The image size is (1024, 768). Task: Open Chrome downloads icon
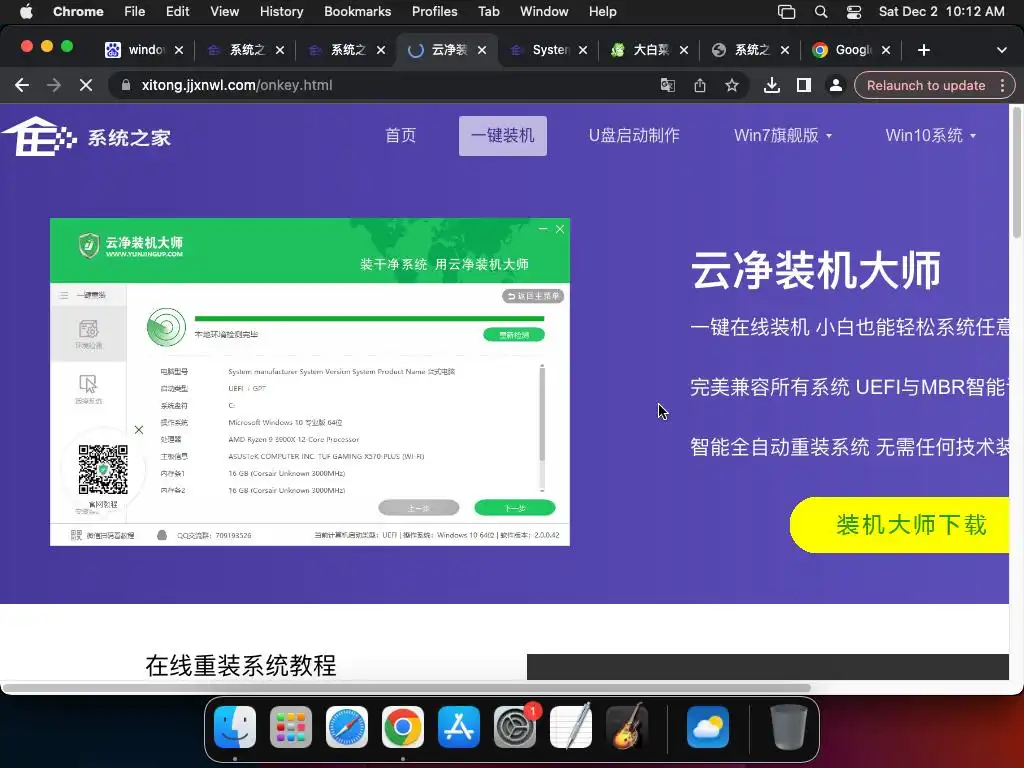click(x=772, y=86)
